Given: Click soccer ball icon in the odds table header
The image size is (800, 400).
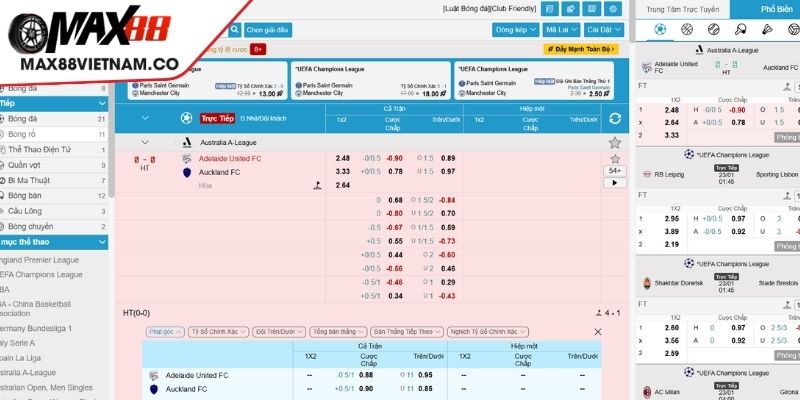Looking at the screenshot, I should [x=186, y=118].
